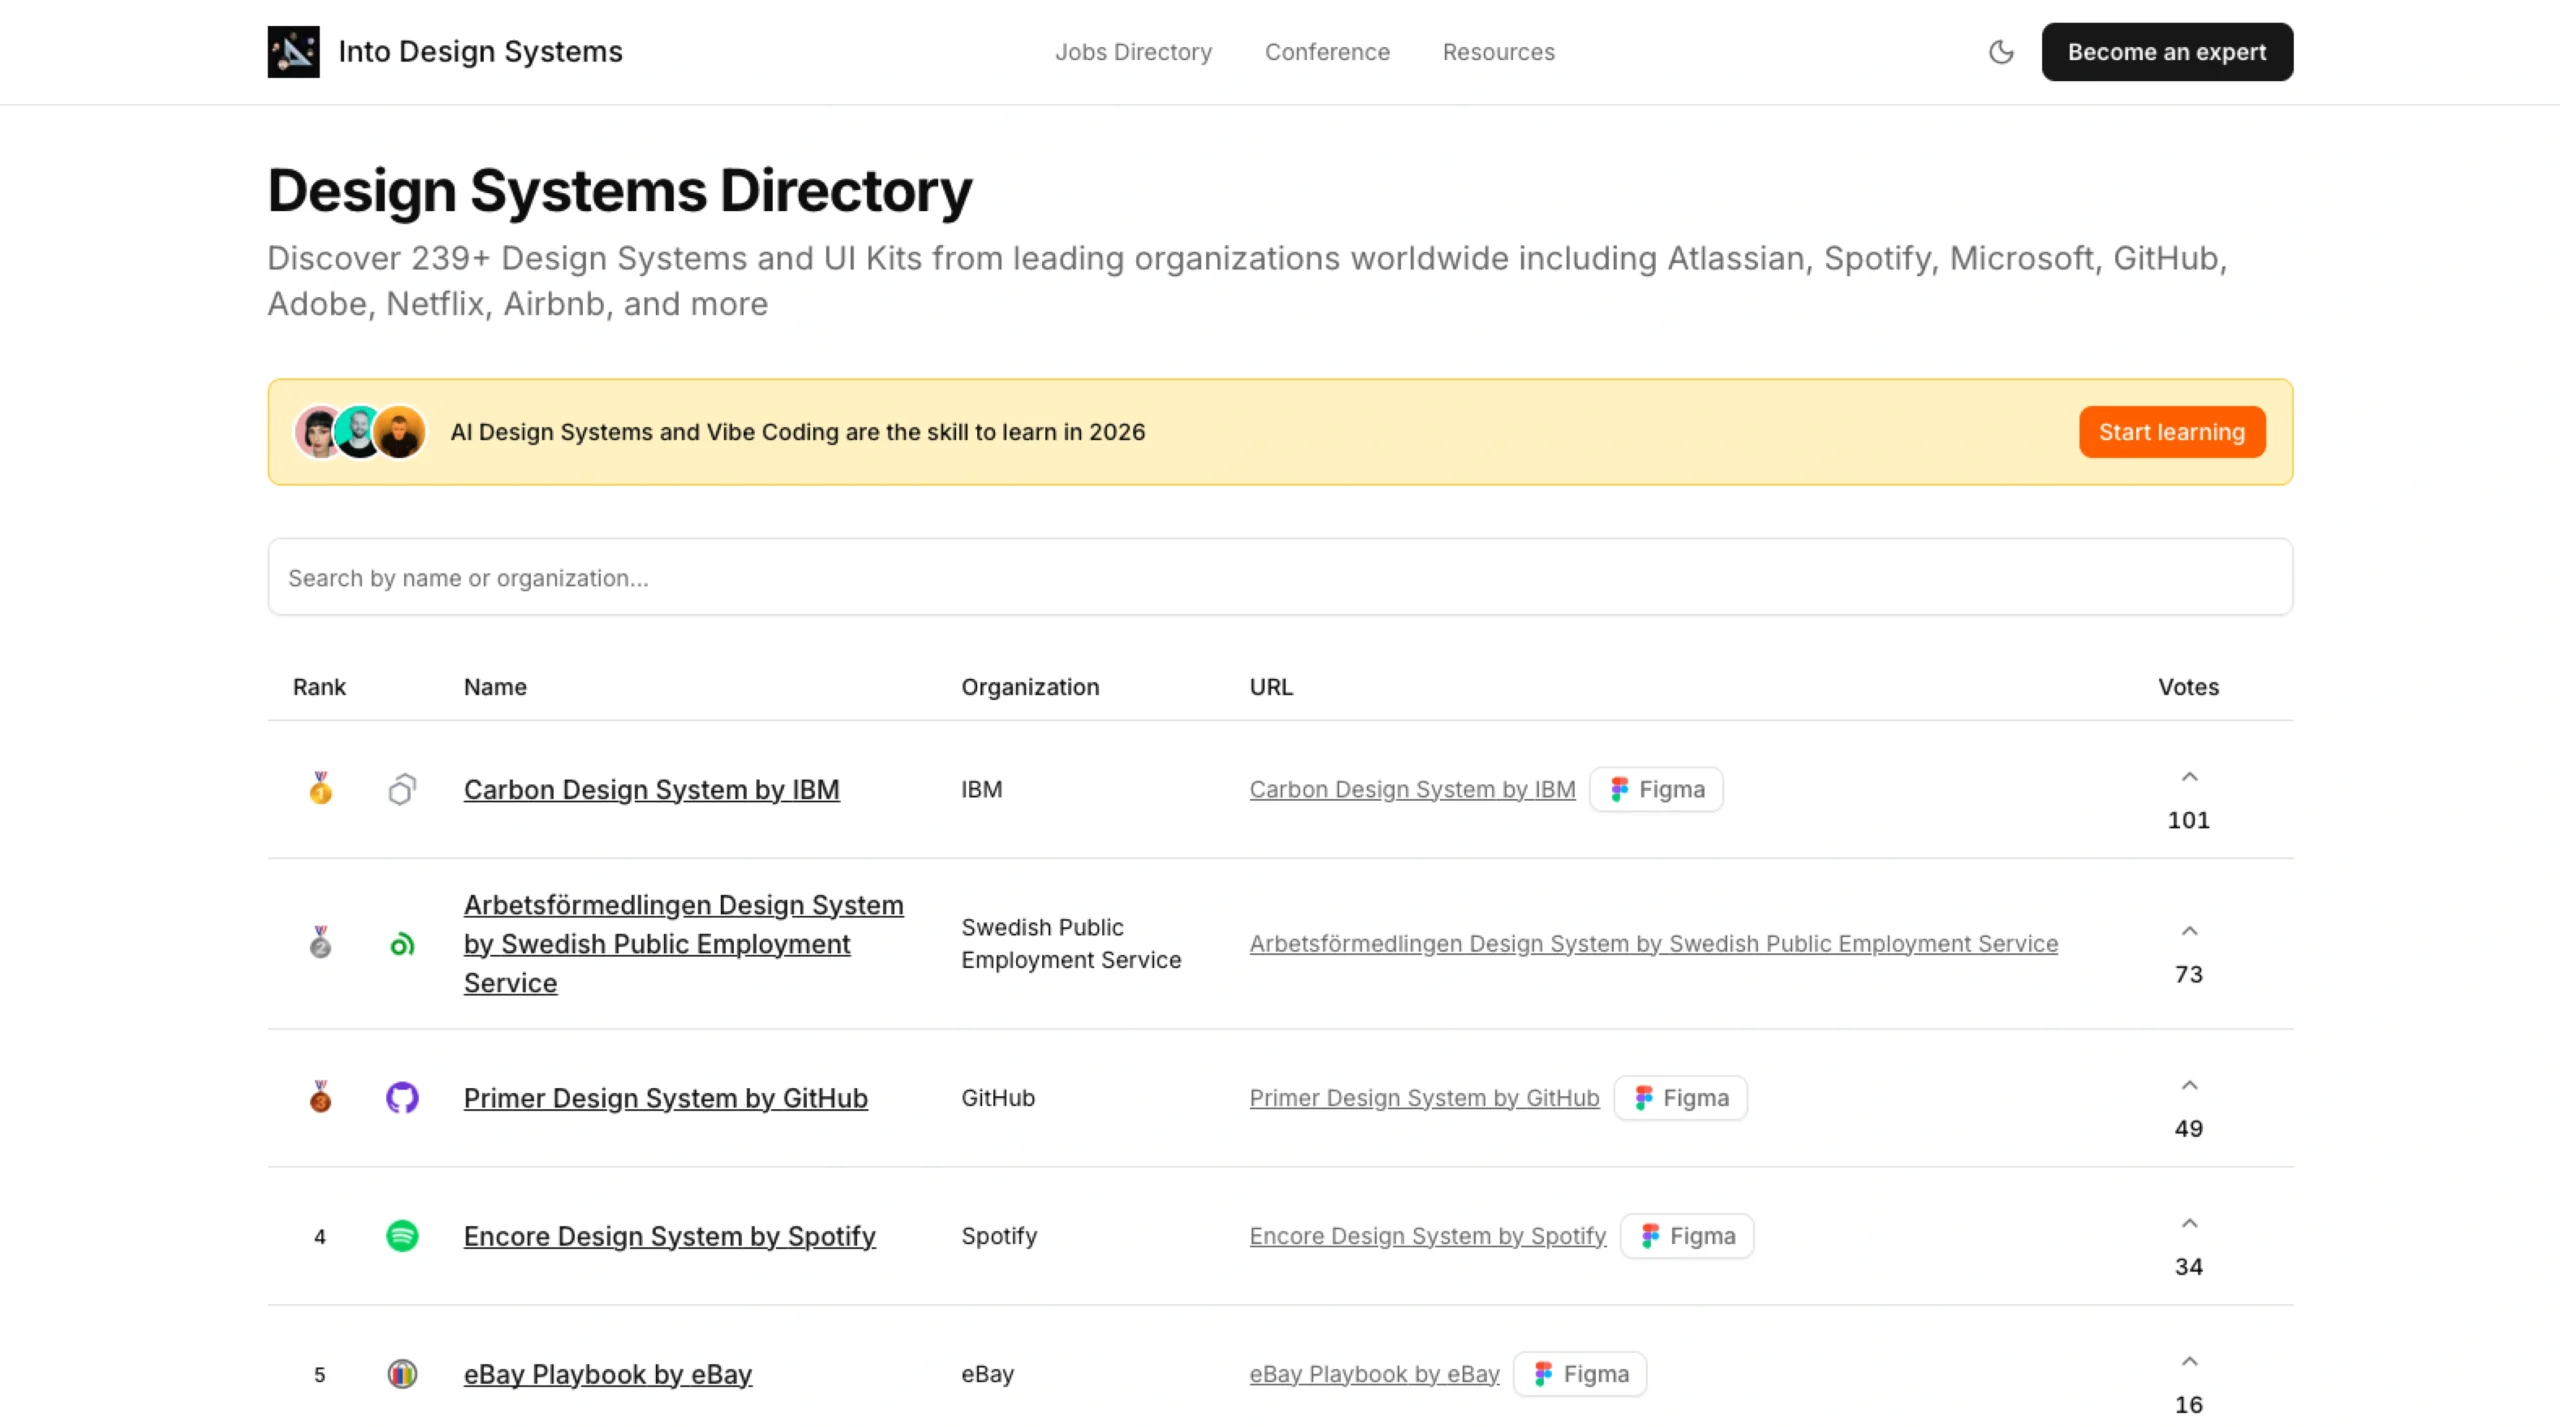Open the Figma badge for Carbon Design System
Screen dimensions: 2560x1427
point(1656,789)
